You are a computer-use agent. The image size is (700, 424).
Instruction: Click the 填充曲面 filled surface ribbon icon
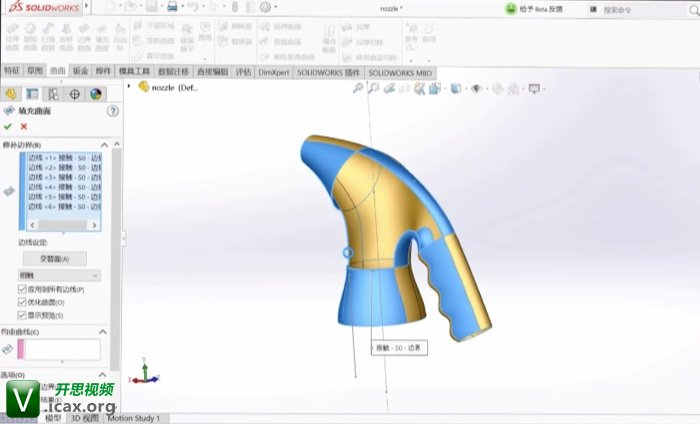click(101, 37)
